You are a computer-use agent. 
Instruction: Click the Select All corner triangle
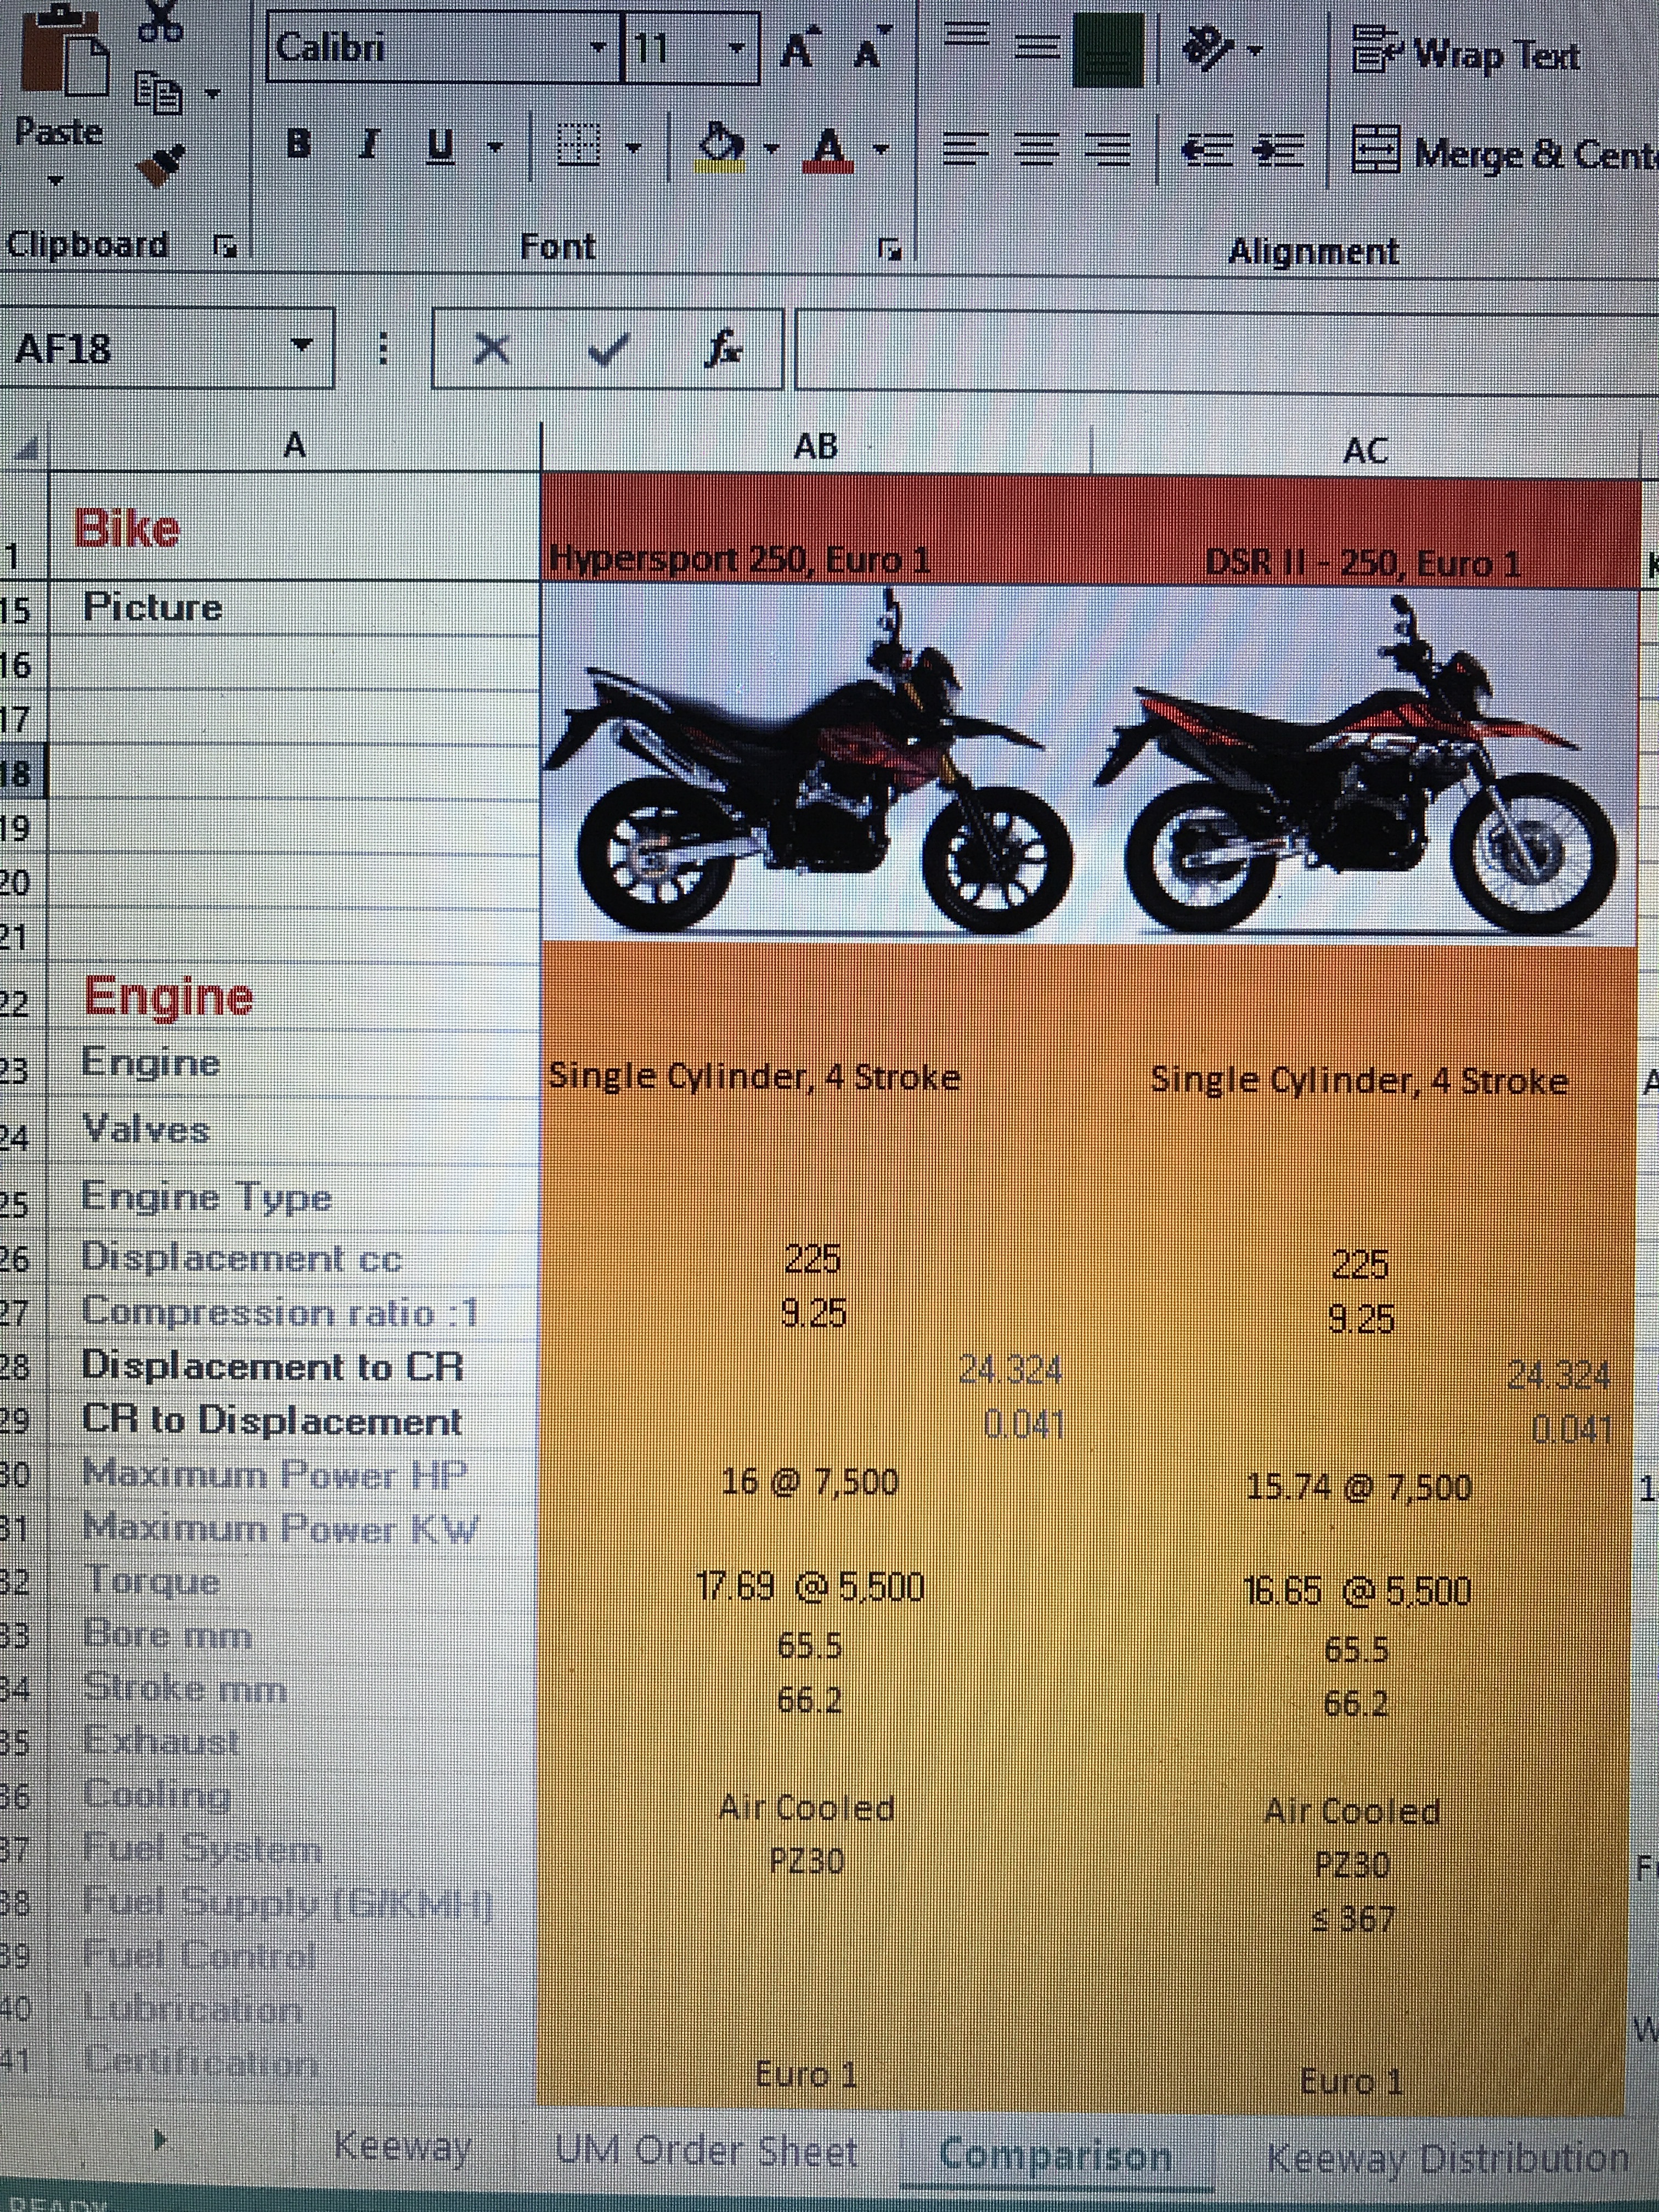pyautogui.click(x=26, y=449)
